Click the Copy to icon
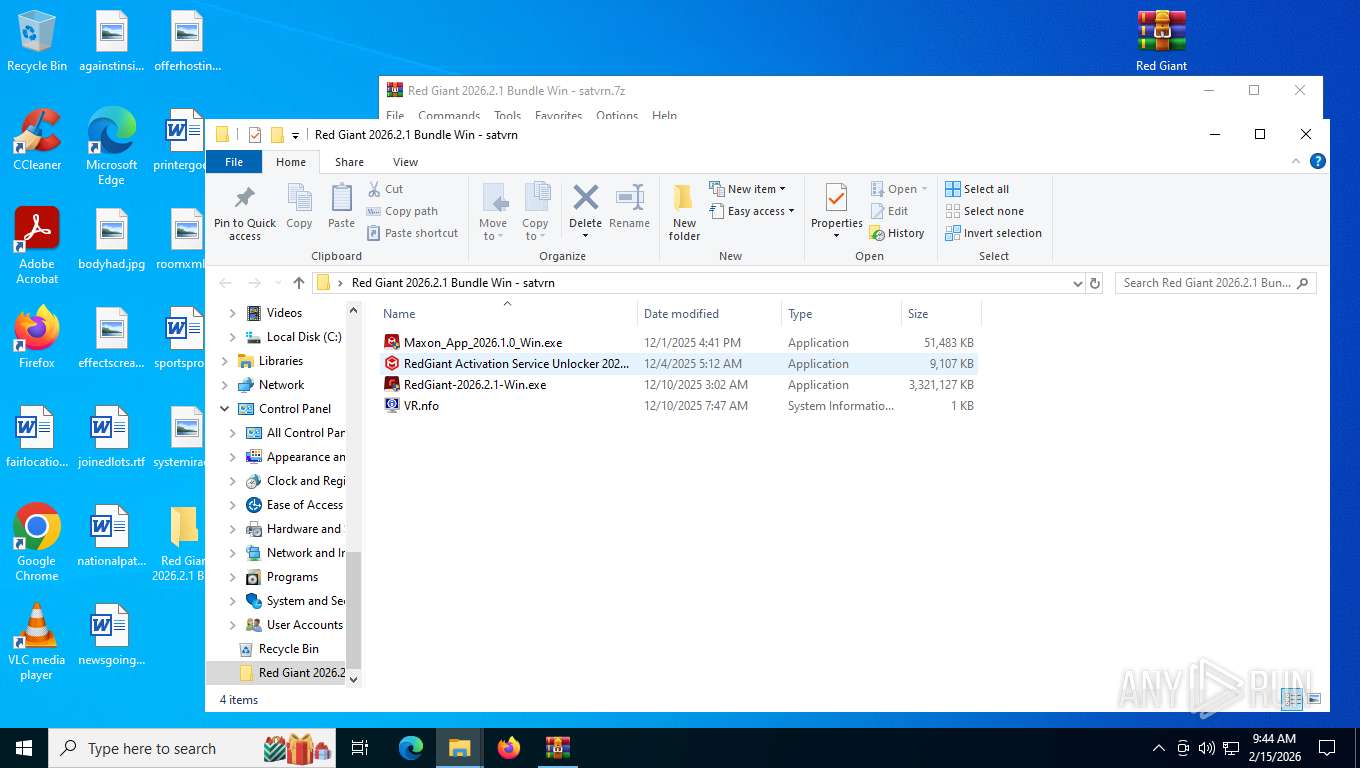Image resolution: width=1360 pixels, height=768 pixels. coord(536,197)
